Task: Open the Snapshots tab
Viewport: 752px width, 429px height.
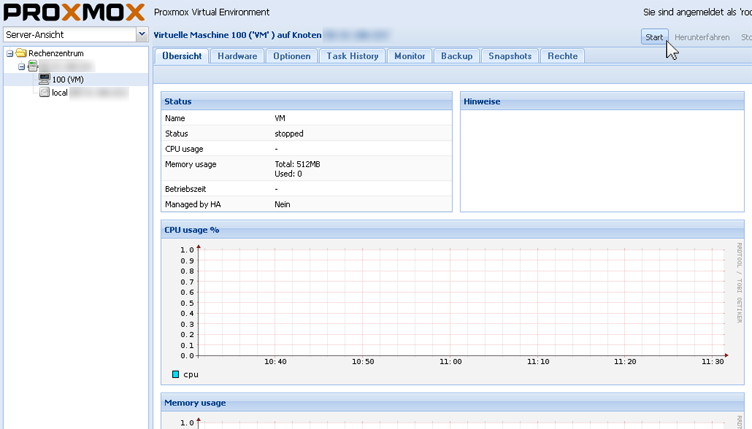Action: [510, 56]
